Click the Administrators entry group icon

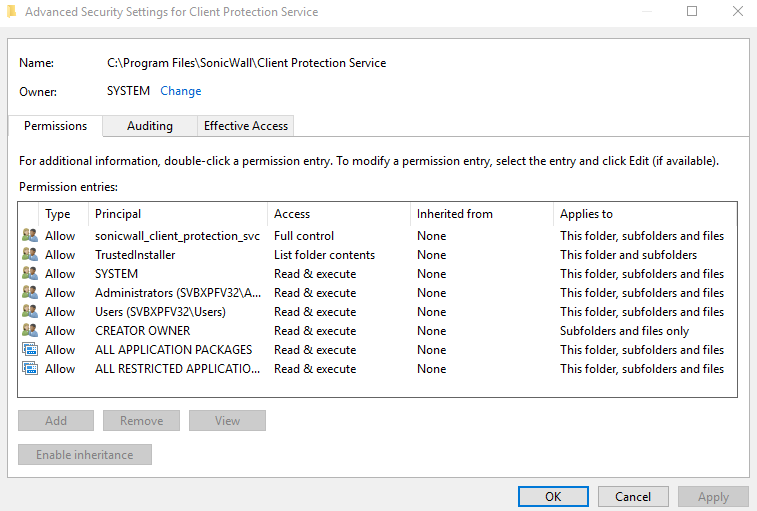29,293
